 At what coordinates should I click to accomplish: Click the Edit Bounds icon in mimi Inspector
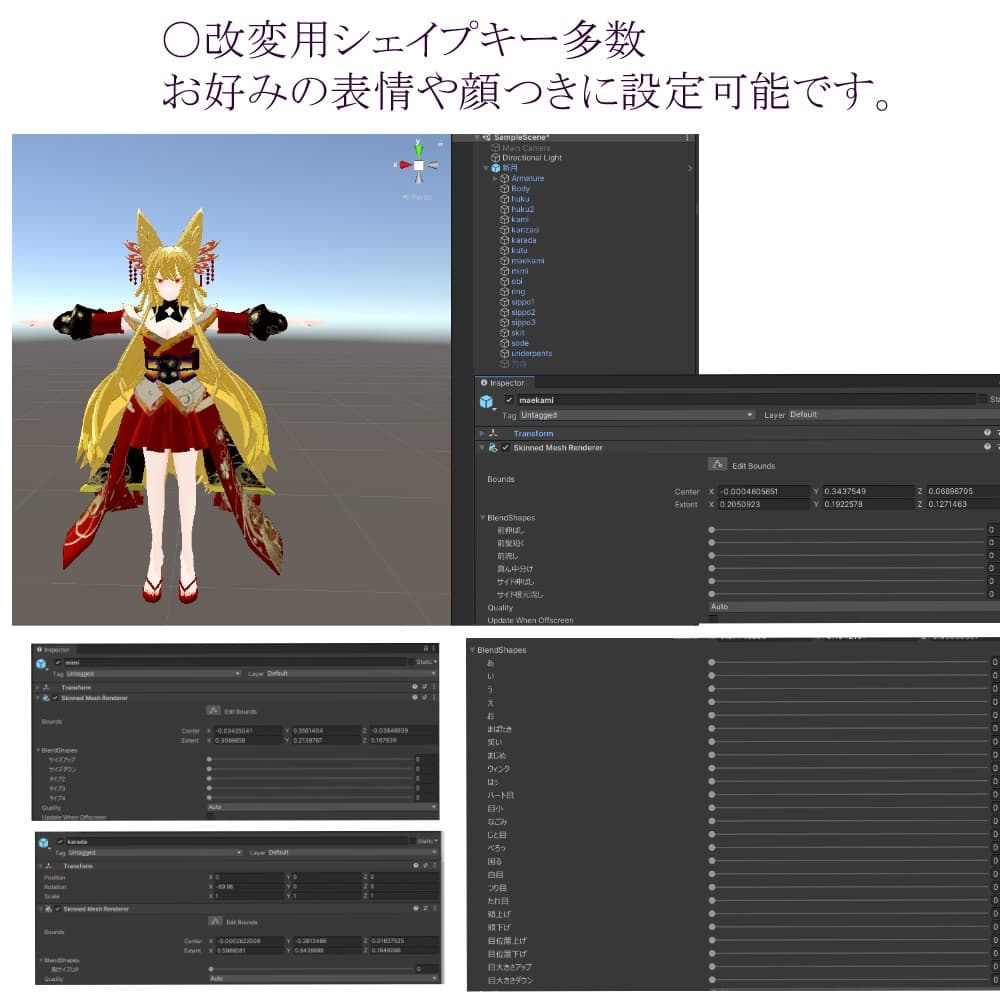pos(213,710)
